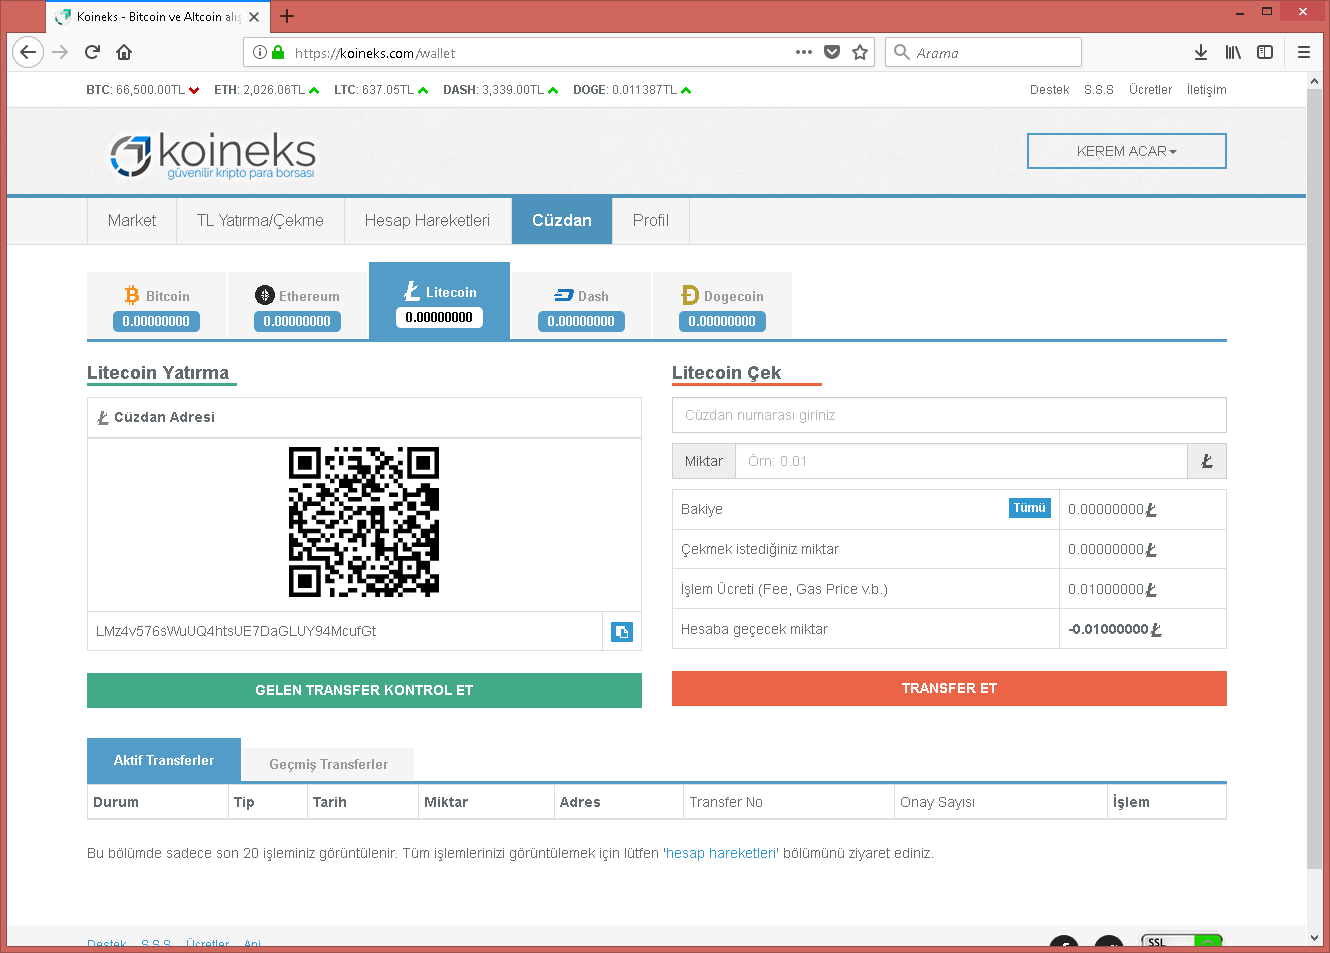Open Hesap Hareketleri page
This screenshot has width=1330, height=953.
(427, 221)
